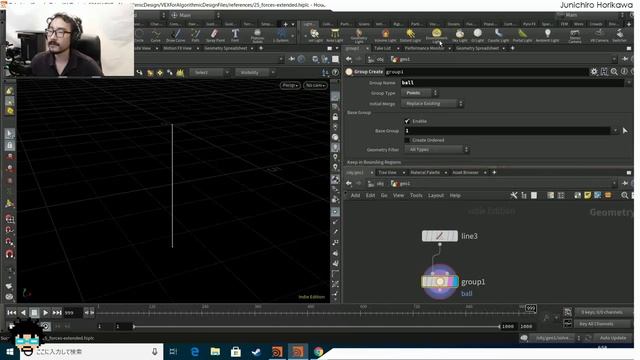
Task: Switch to the Performance Monitor tab
Action: 424,48
